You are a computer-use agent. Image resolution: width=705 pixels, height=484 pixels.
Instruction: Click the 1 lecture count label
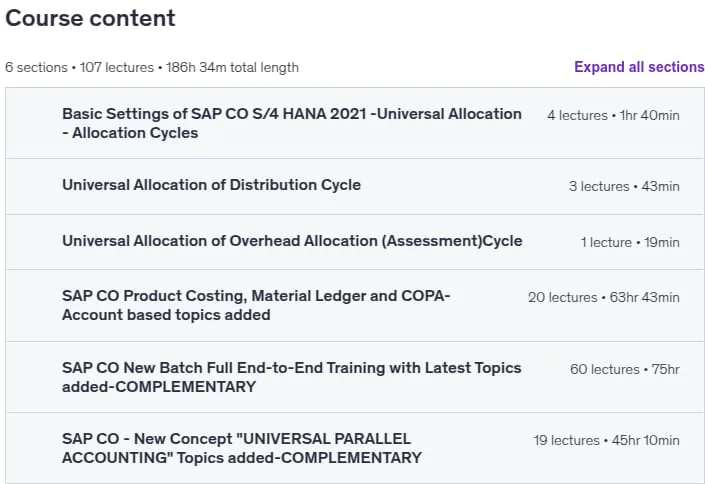tap(606, 242)
